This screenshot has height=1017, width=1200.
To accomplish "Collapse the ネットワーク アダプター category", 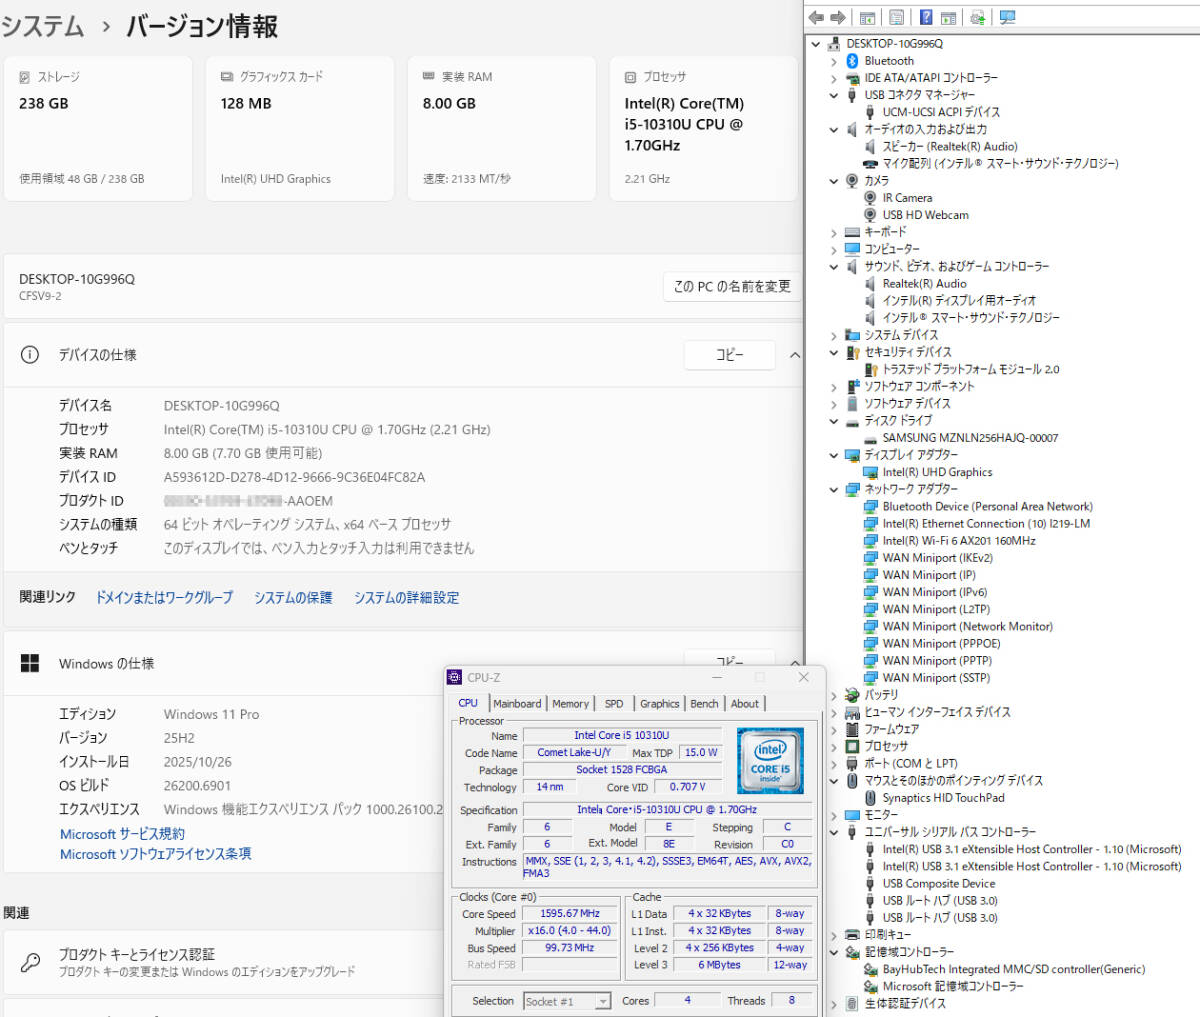I will (834, 489).
